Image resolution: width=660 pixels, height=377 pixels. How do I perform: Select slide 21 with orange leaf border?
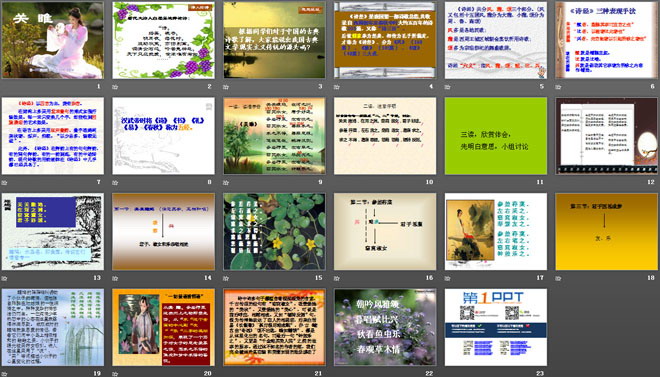click(x=274, y=327)
